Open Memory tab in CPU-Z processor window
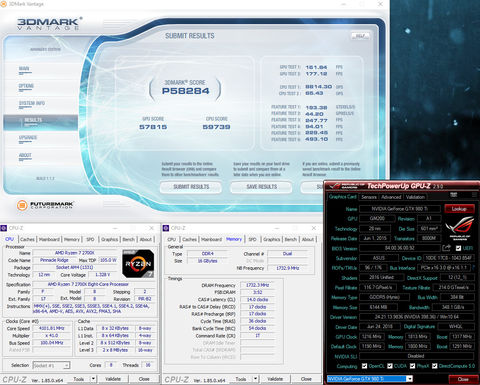The image size is (480, 385). [x=72, y=239]
